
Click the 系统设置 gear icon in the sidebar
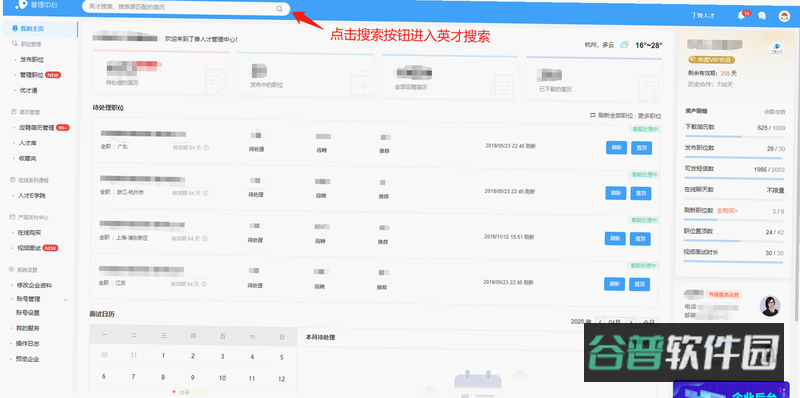(x=12, y=269)
